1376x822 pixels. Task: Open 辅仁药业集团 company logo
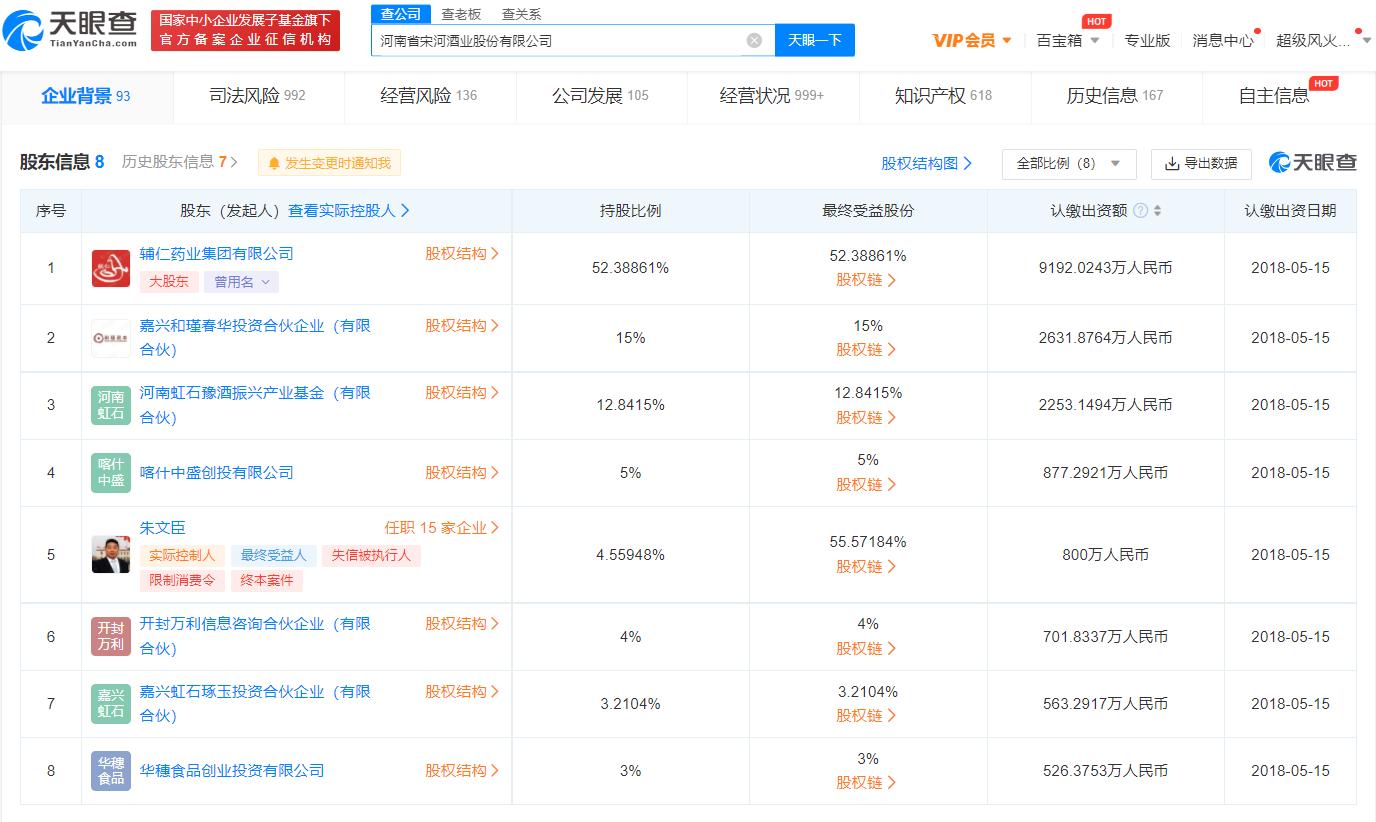point(111,268)
